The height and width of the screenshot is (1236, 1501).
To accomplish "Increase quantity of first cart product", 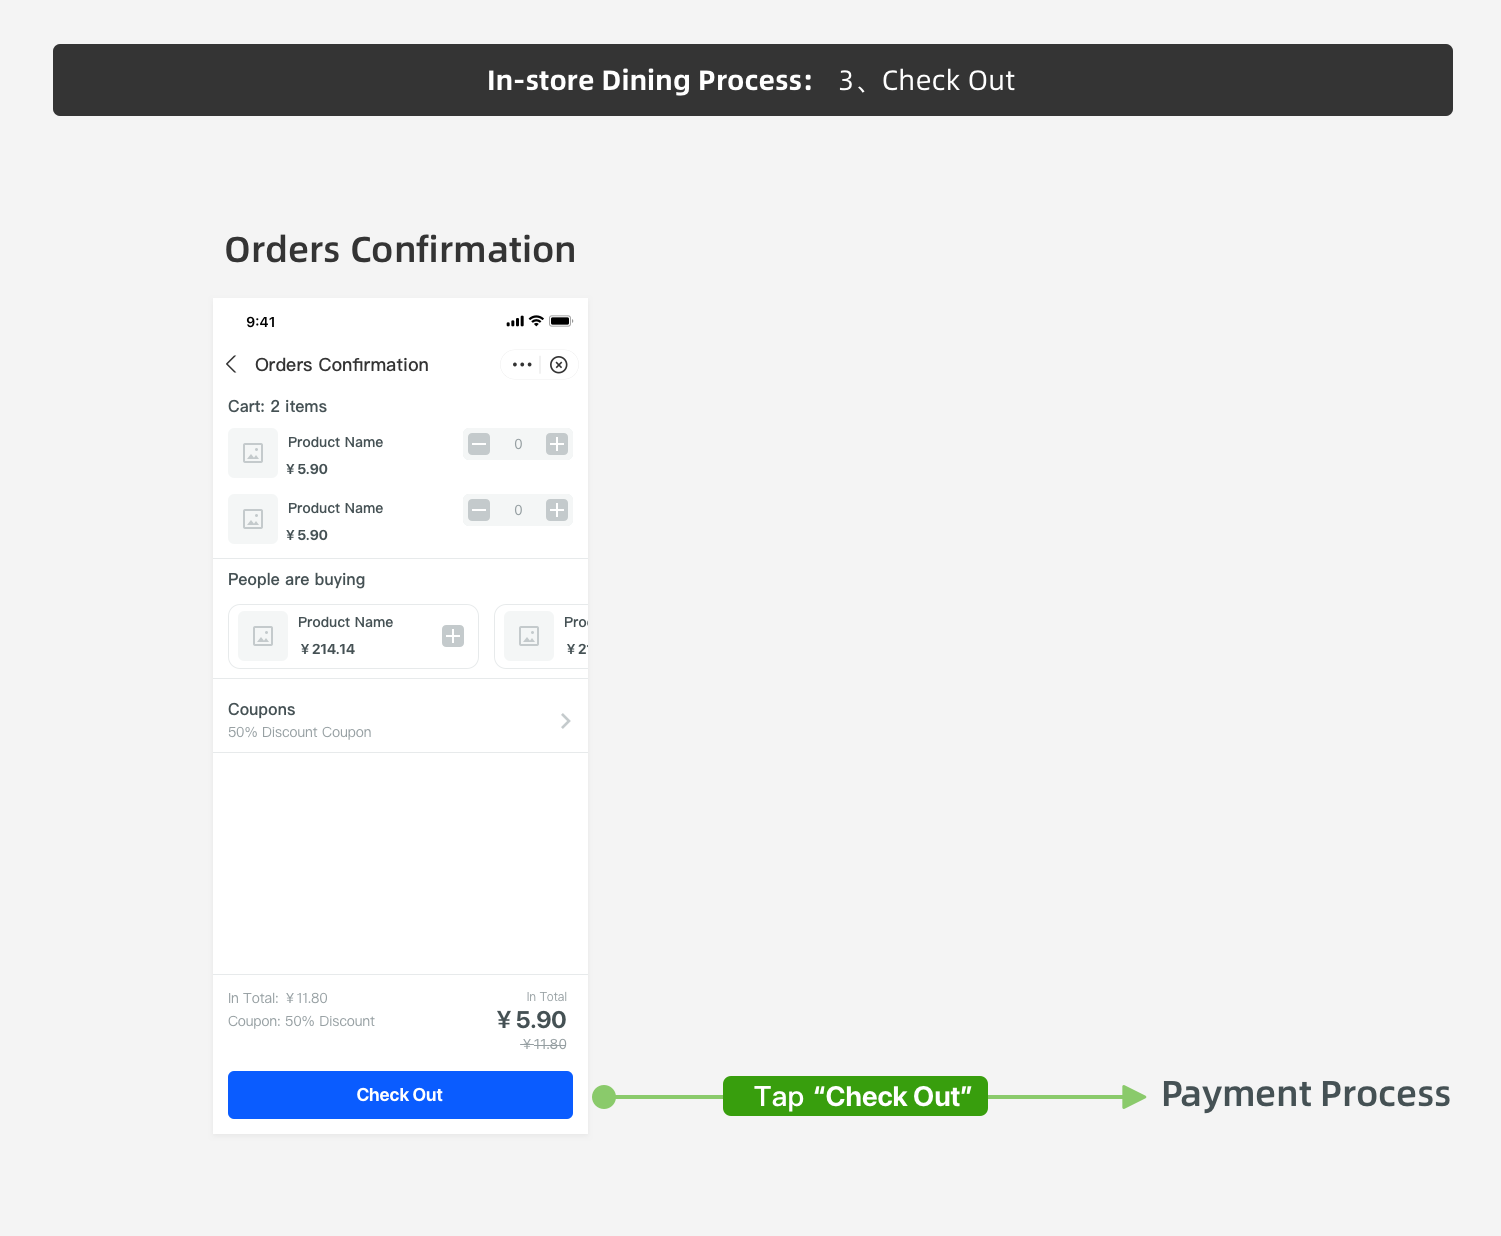I will point(557,444).
